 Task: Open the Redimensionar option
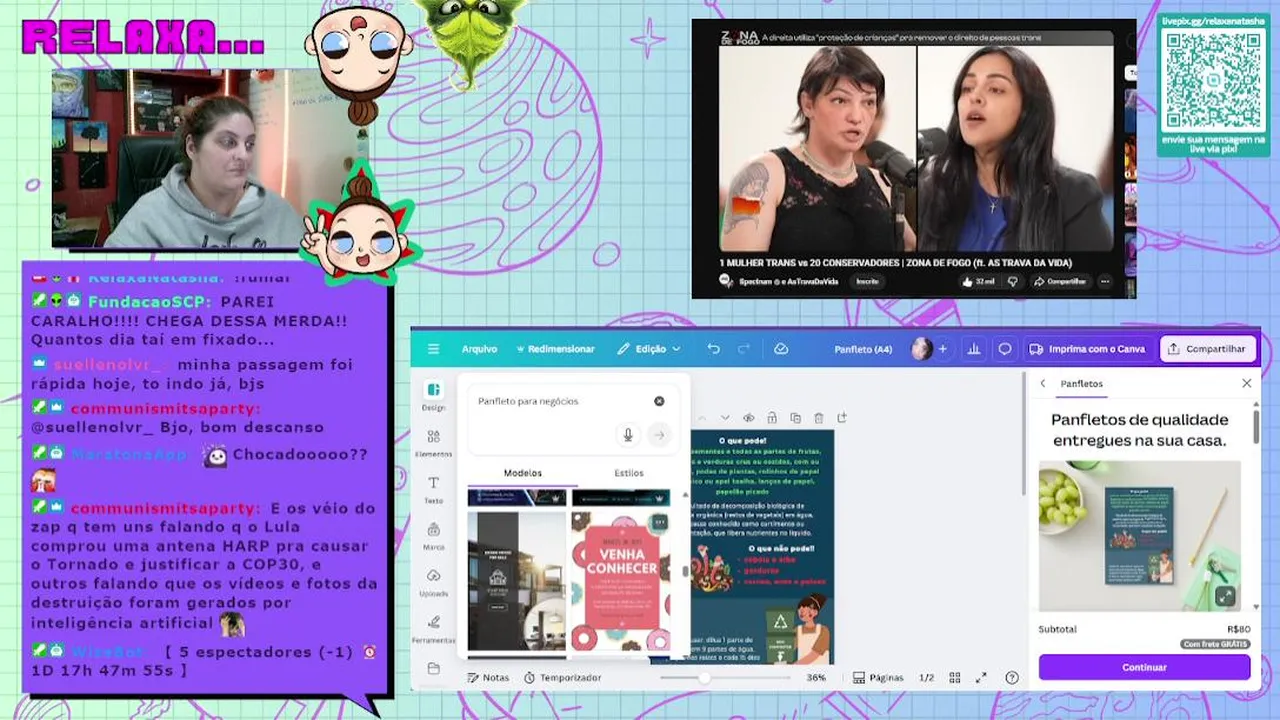(554, 349)
